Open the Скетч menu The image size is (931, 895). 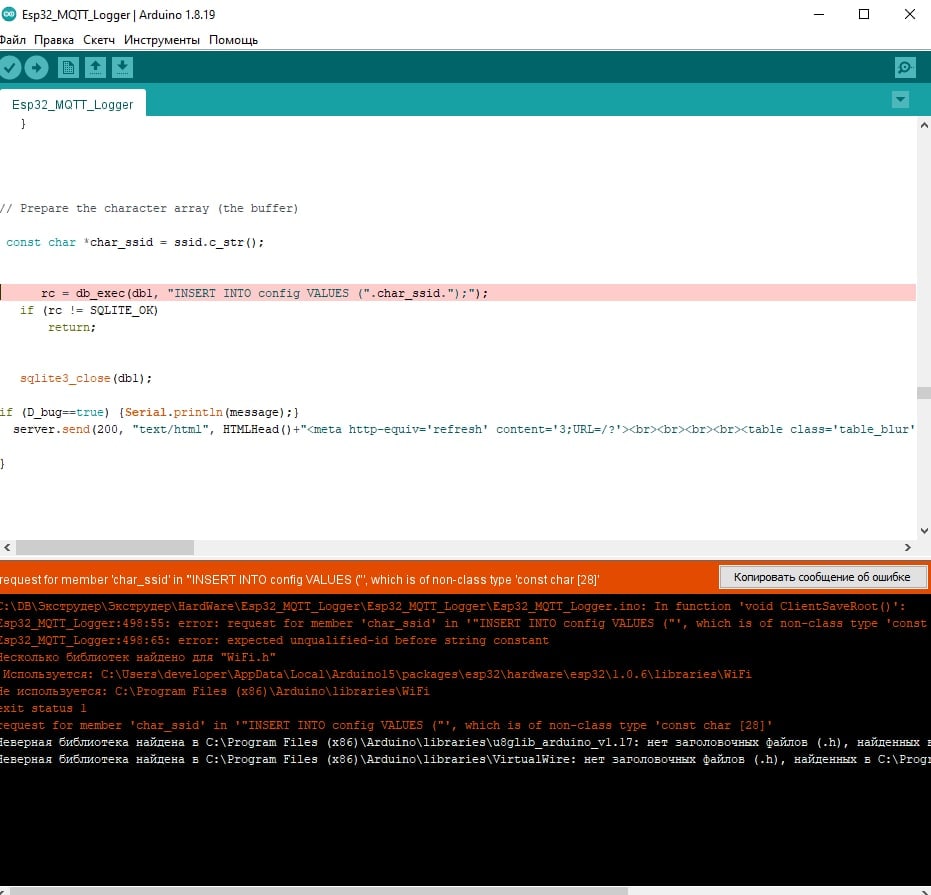[x=99, y=40]
